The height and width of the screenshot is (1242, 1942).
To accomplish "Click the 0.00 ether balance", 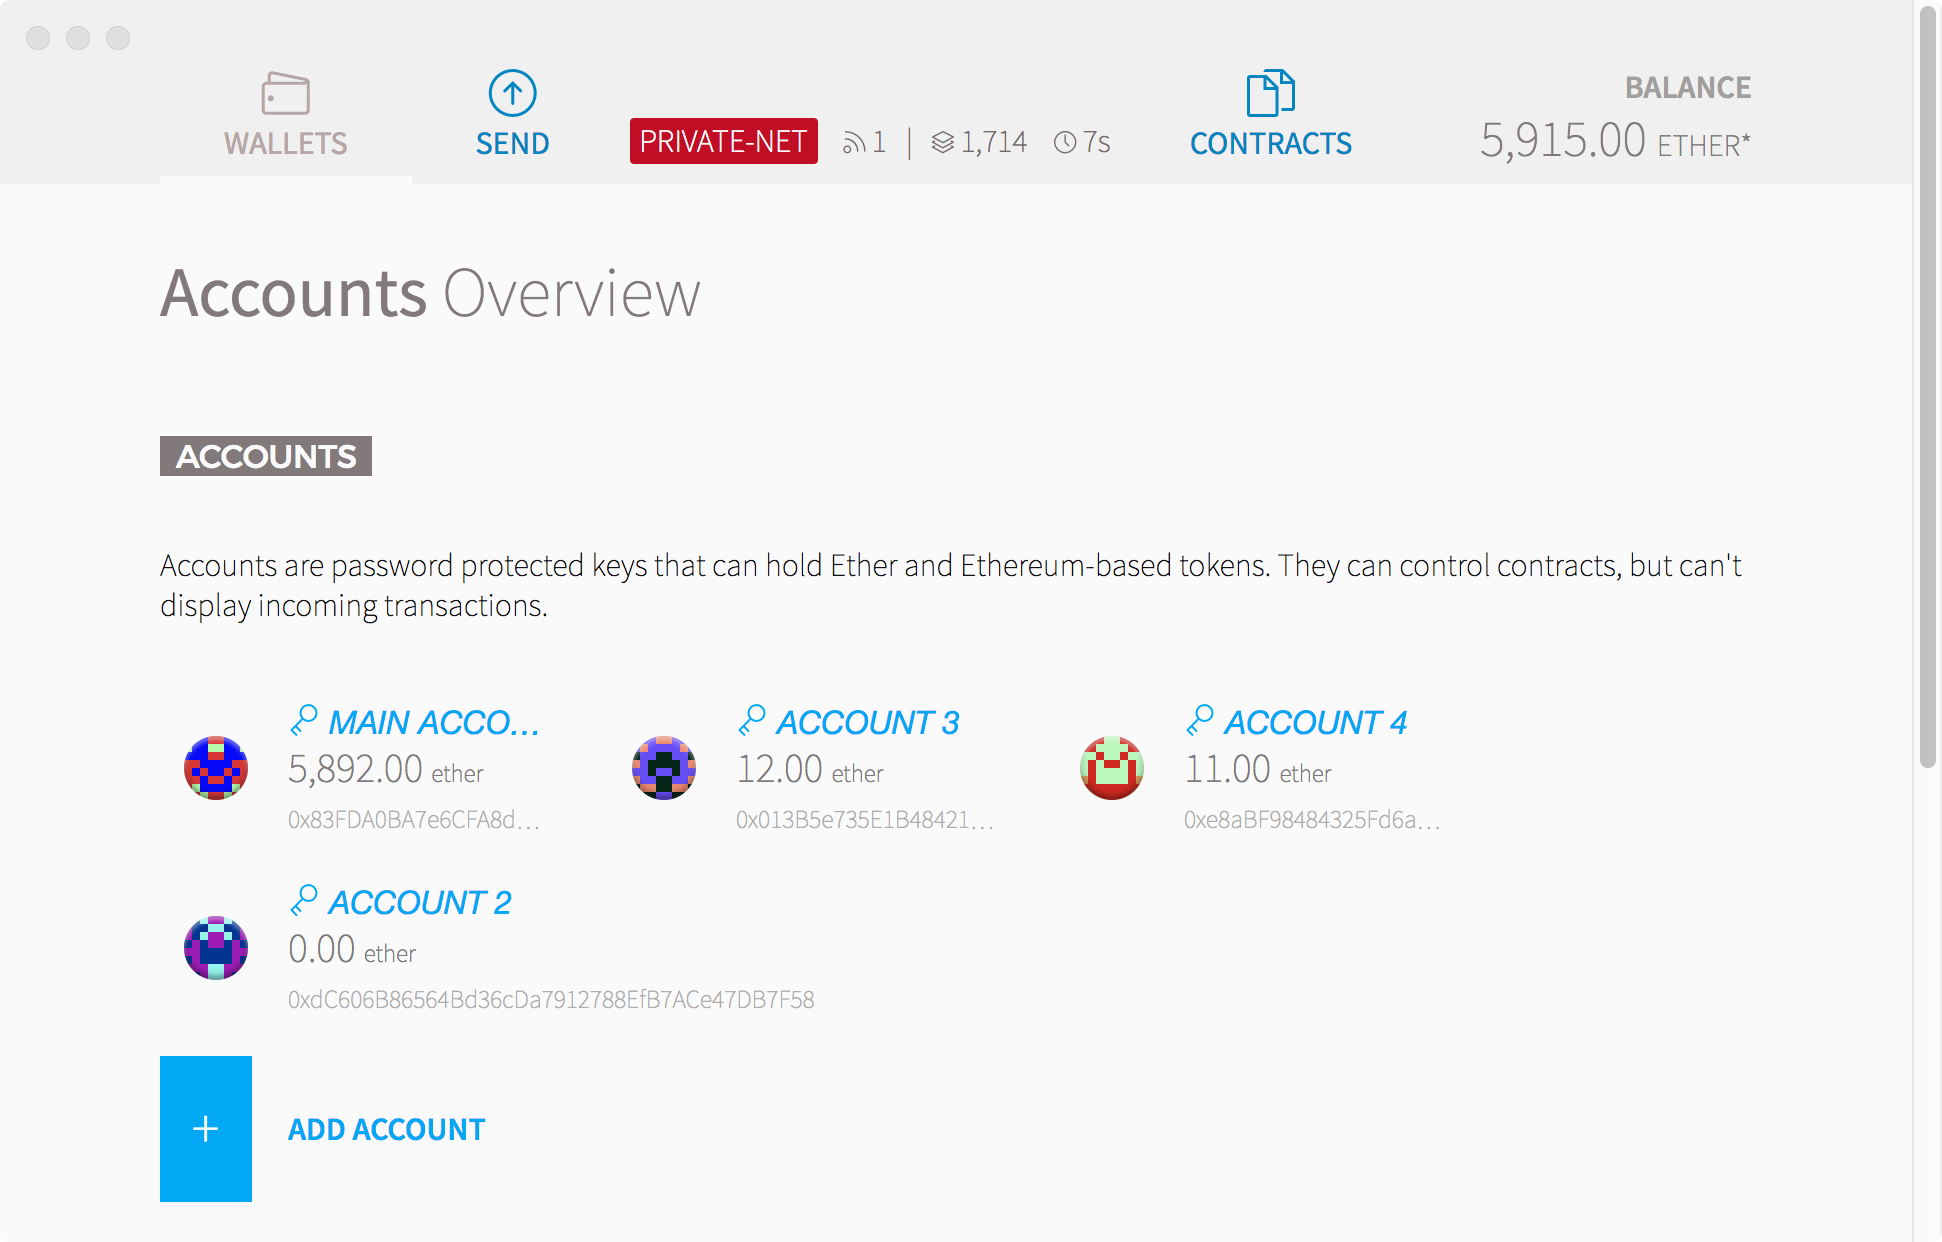I will click(x=352, y=950).
